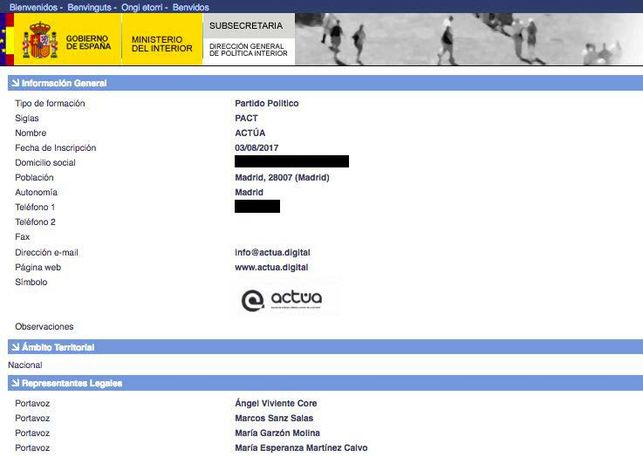Click the www.actua.digital web page value

coord(271,267)
